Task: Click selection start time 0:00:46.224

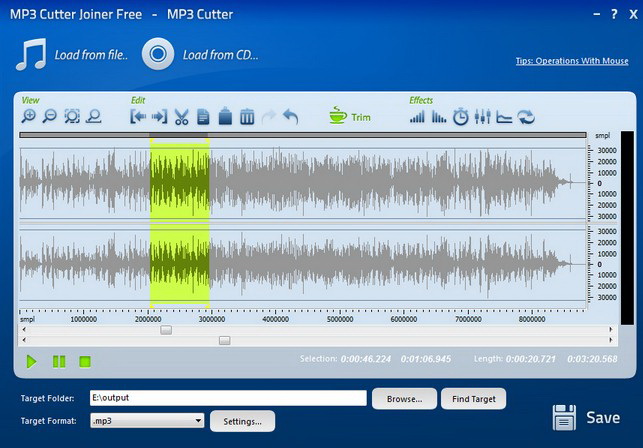Action: point(365,359)
